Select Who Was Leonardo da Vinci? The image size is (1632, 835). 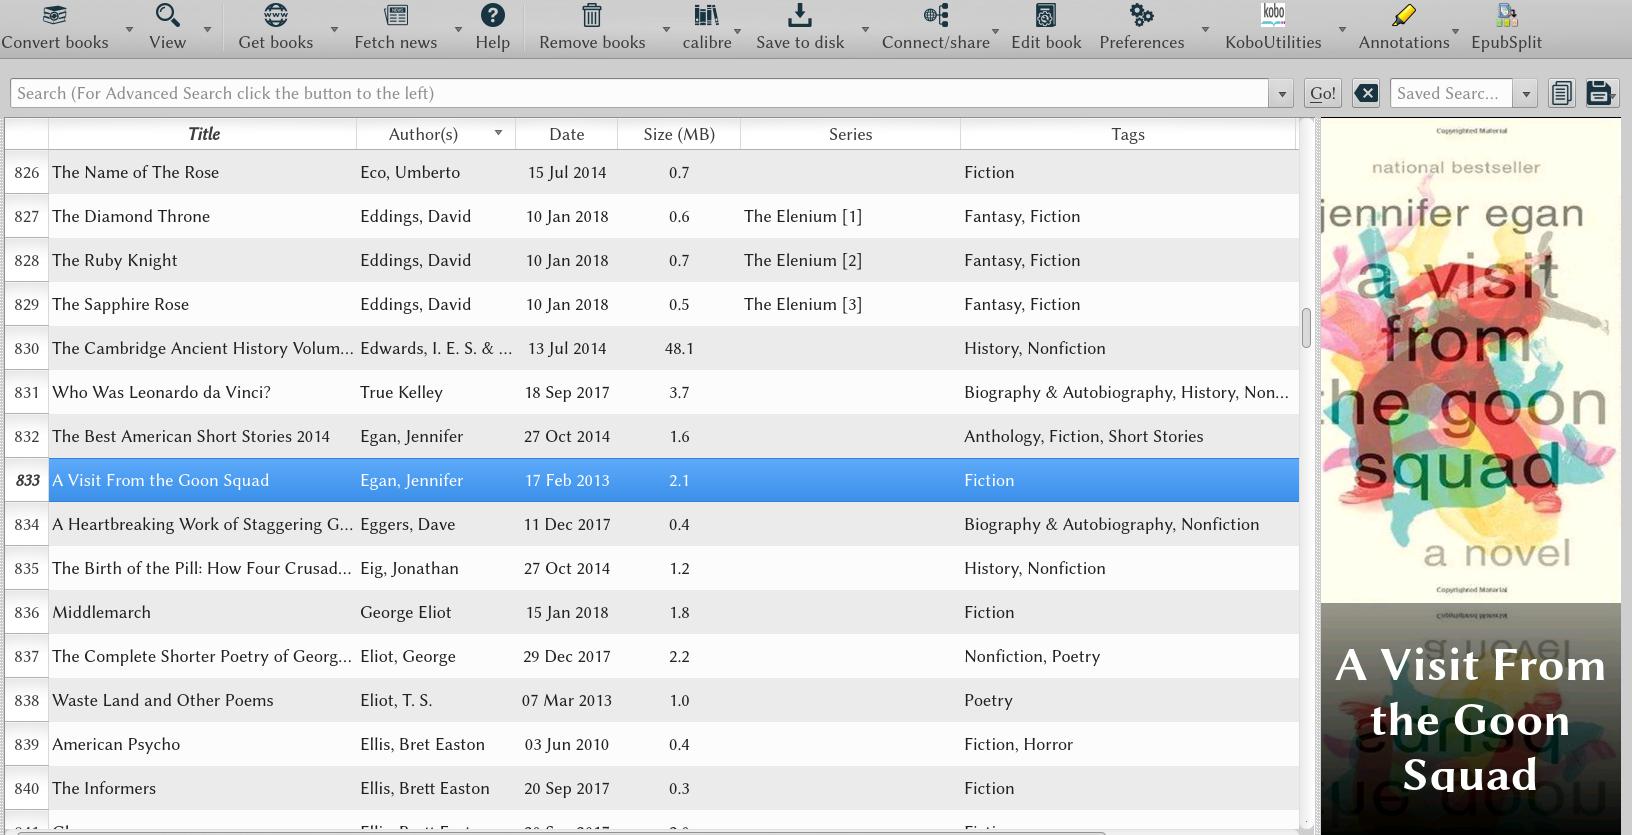(161, 392)
